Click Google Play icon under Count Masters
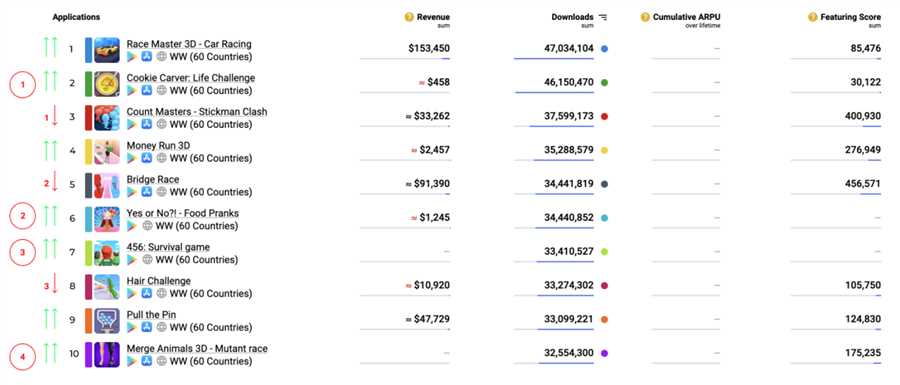The width and height of the screenshot is (900, 385). pyautogui.click(x=132, y=125)
